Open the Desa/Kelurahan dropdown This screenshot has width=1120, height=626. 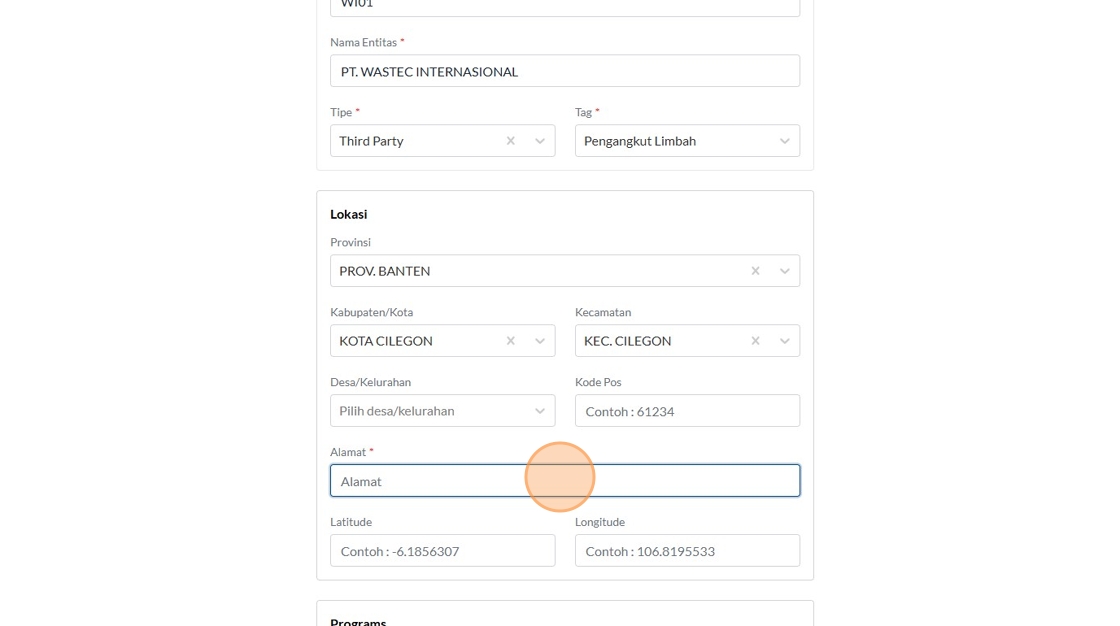[442, 411]
